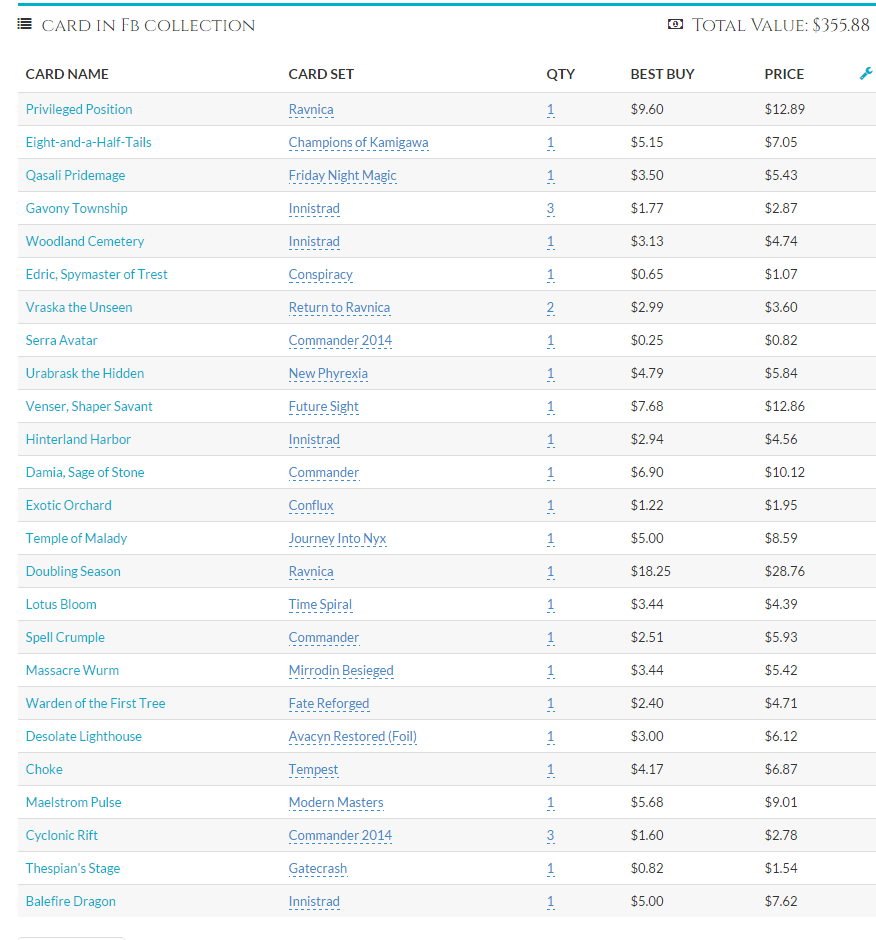Open the Privileged Position card link

tap(79, 109)
